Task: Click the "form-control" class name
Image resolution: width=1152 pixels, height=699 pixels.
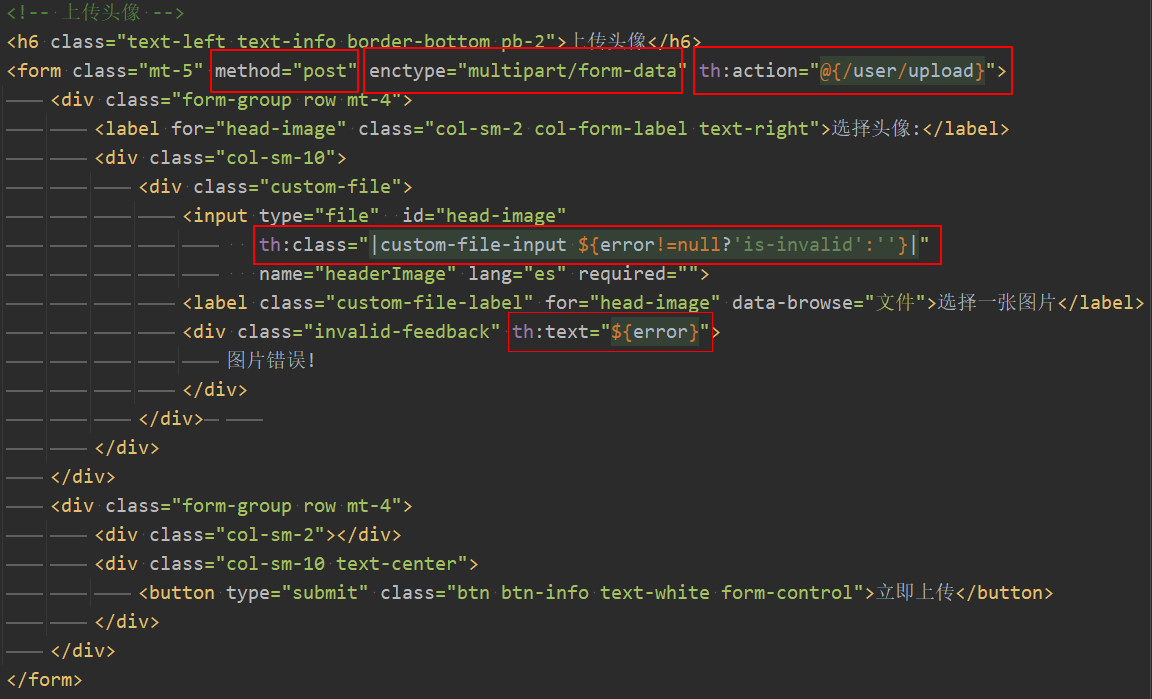Action: (x=787, y=593)
